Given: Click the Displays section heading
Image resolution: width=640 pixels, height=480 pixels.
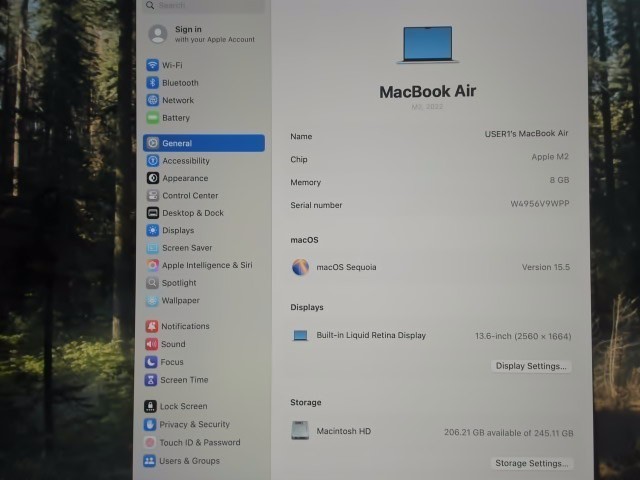Looking at the screenshot, I should point(307,307).
